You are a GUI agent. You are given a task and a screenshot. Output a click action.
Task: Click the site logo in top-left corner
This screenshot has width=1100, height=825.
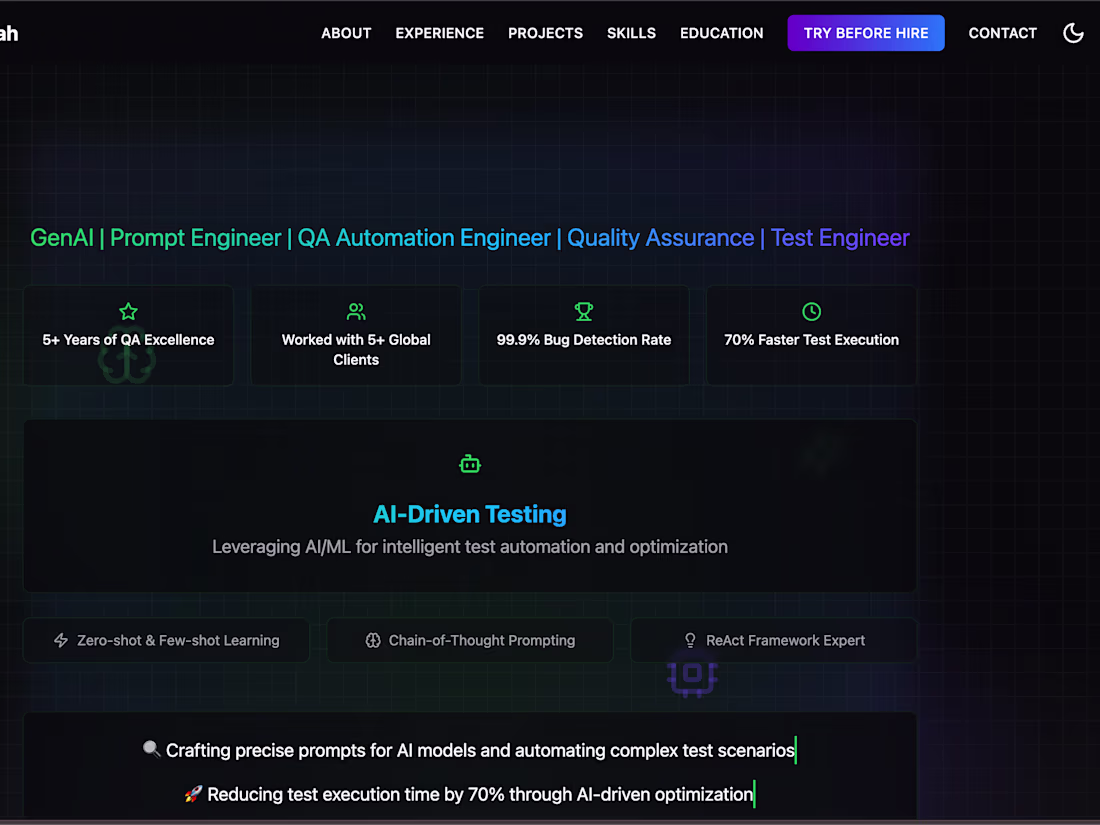pyautogui.click(x=9, y=33)
